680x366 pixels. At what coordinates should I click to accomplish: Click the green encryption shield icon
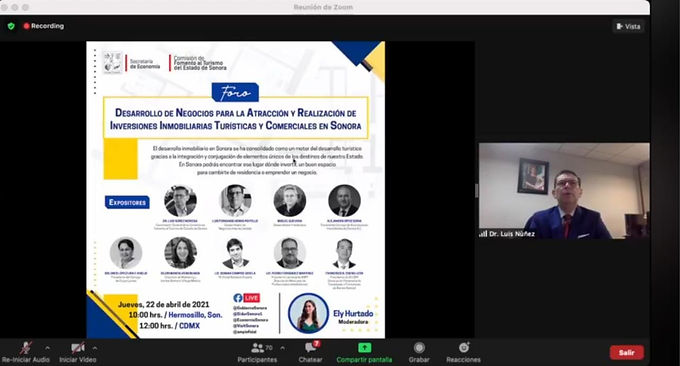point(11,26)
